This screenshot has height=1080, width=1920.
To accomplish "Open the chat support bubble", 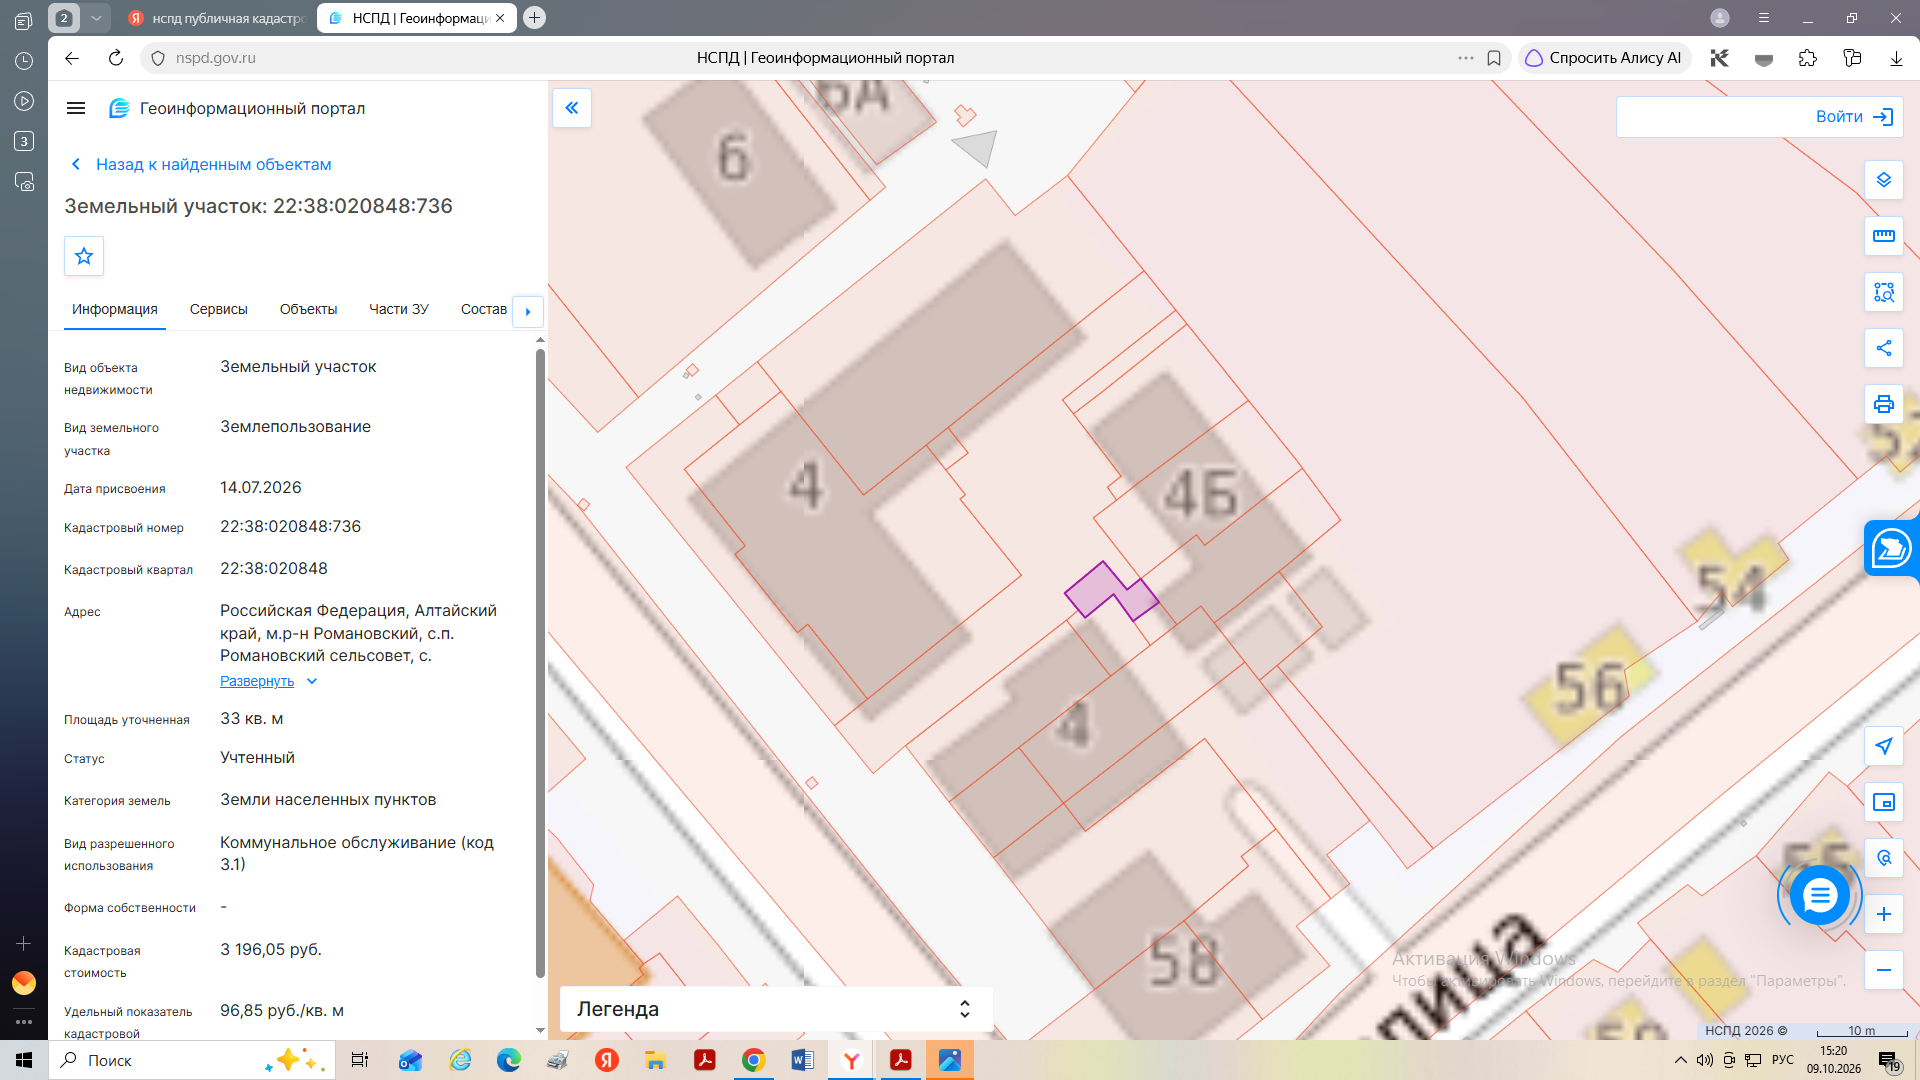I will (x=1819, y=895).
